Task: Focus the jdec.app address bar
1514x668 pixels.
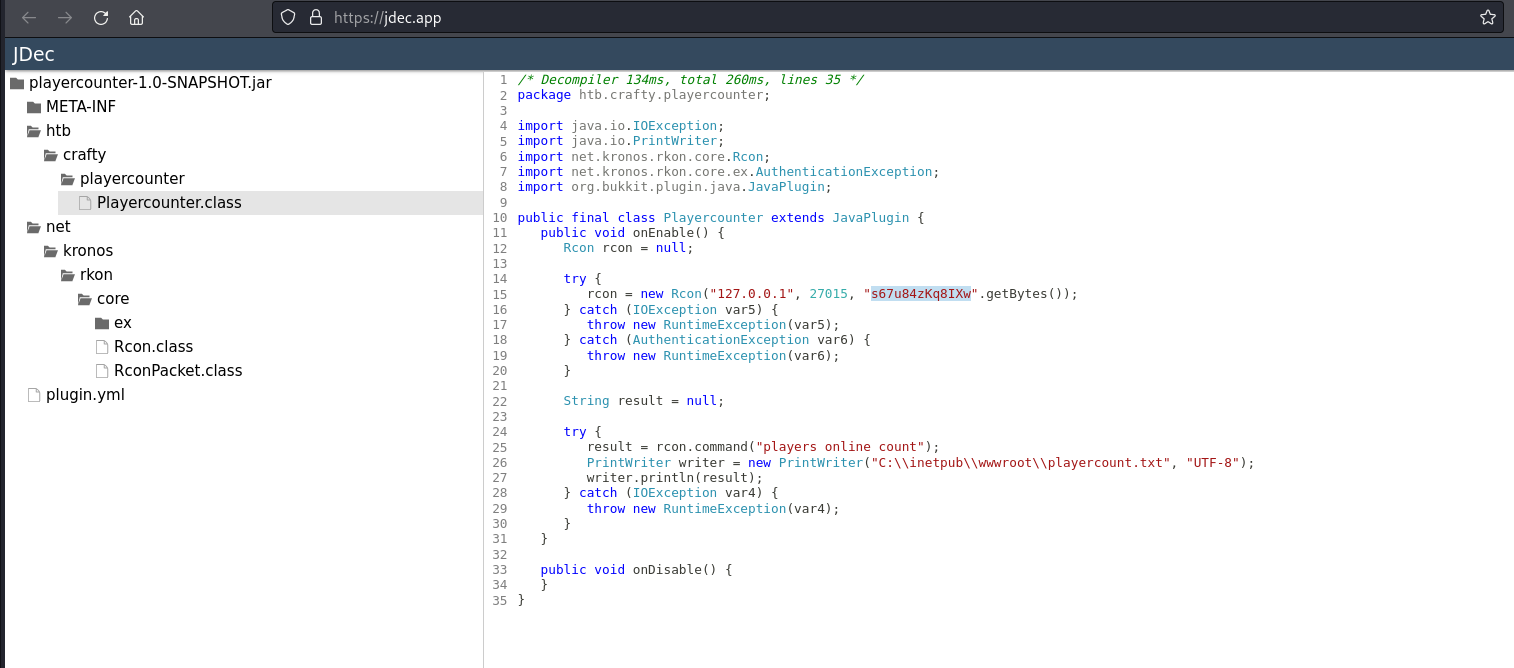Action: [x=888, y=17]
